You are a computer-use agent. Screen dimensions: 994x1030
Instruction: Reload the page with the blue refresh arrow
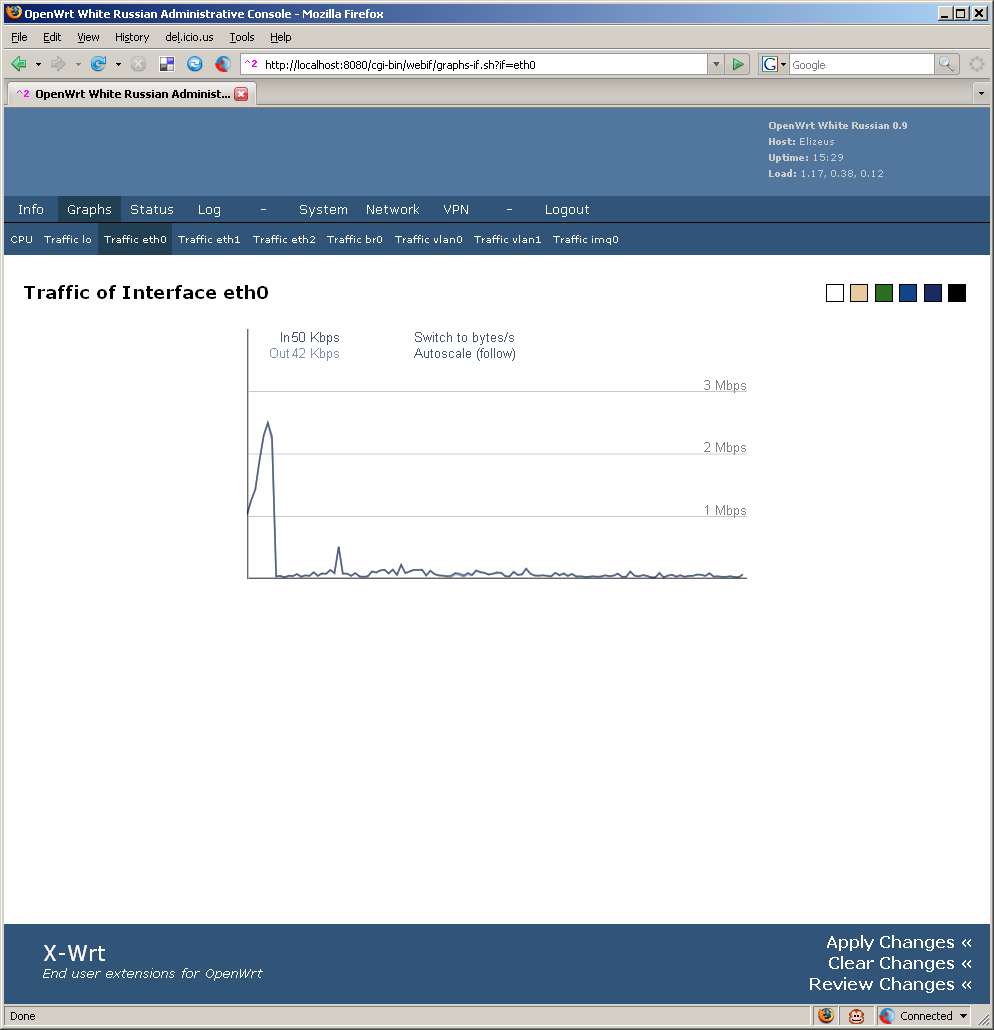pos(99,64)
